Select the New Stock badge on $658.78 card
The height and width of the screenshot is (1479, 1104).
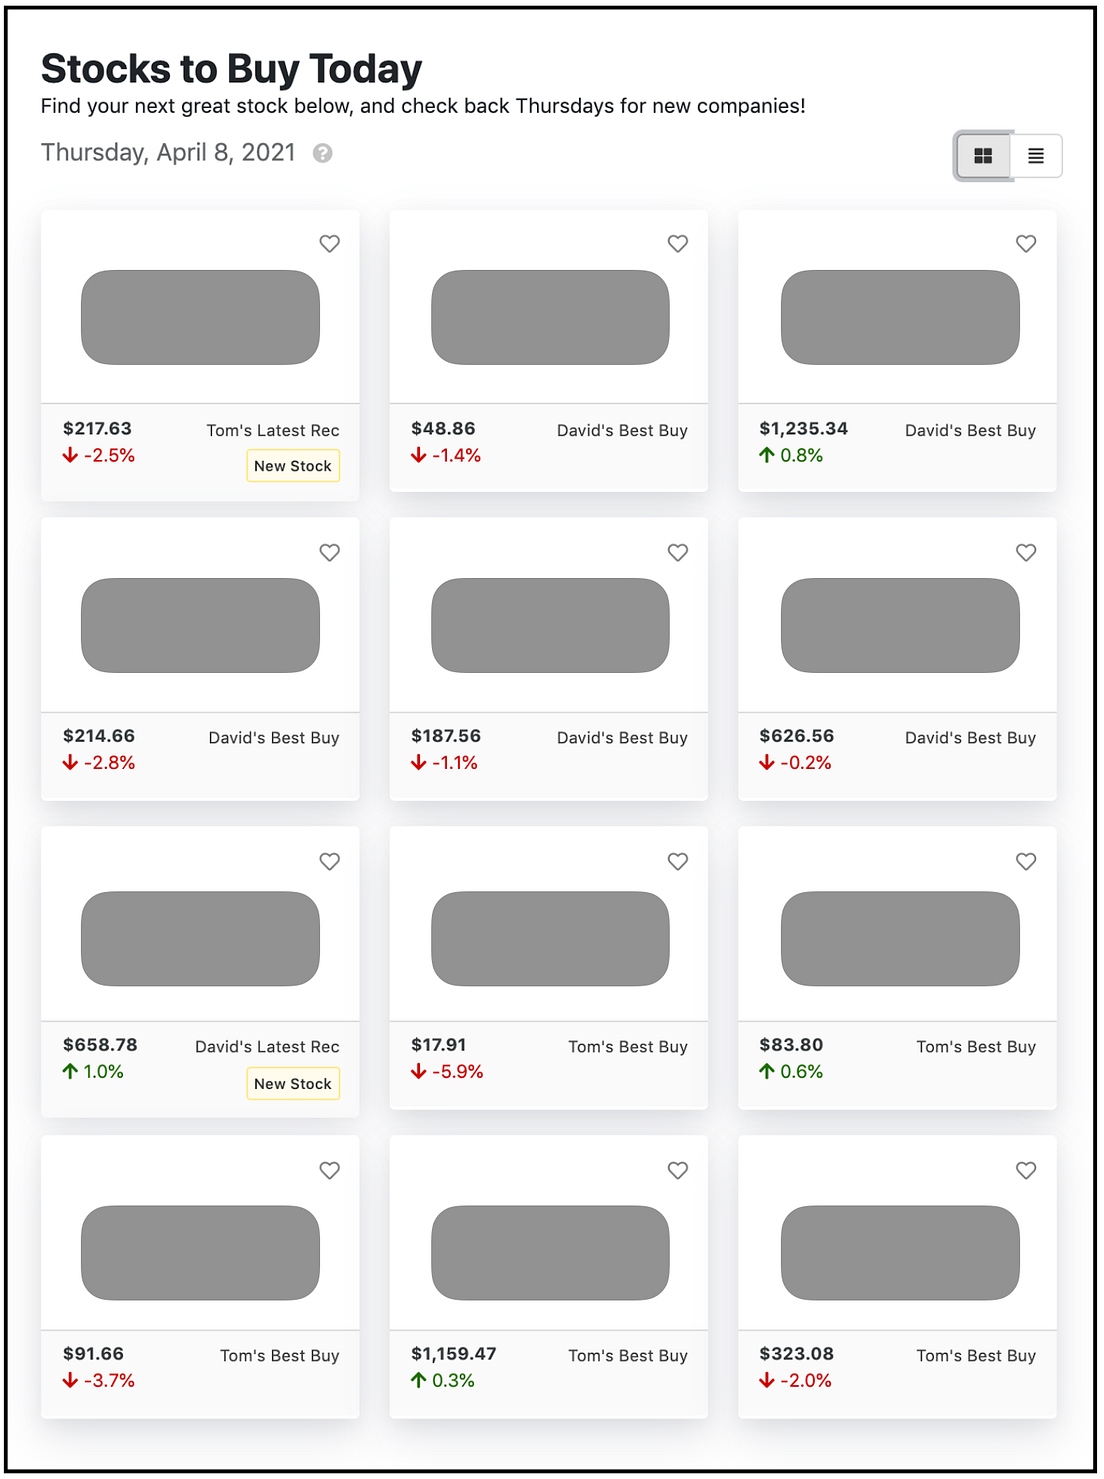pyautogui.click(x=293, y=1083)
